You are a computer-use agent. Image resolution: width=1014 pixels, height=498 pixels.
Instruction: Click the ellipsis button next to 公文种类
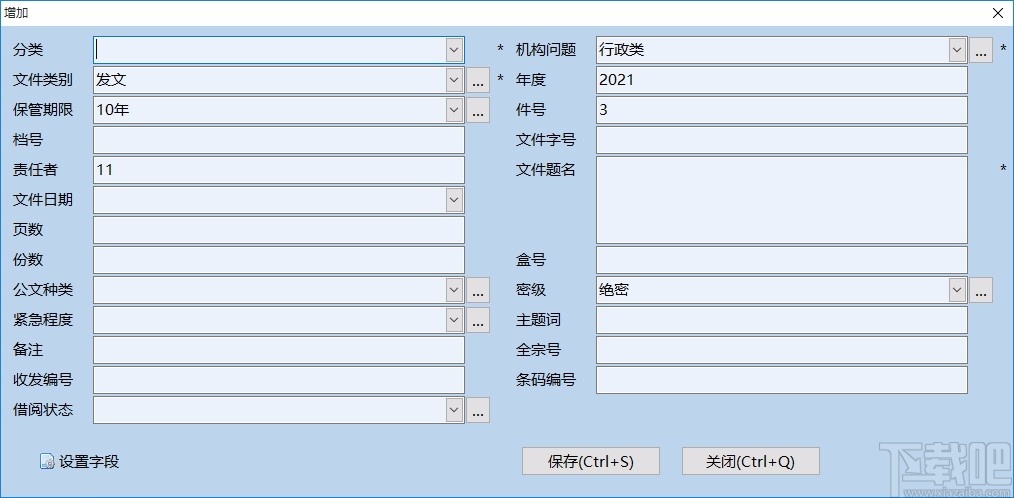[x=478, y=290]
